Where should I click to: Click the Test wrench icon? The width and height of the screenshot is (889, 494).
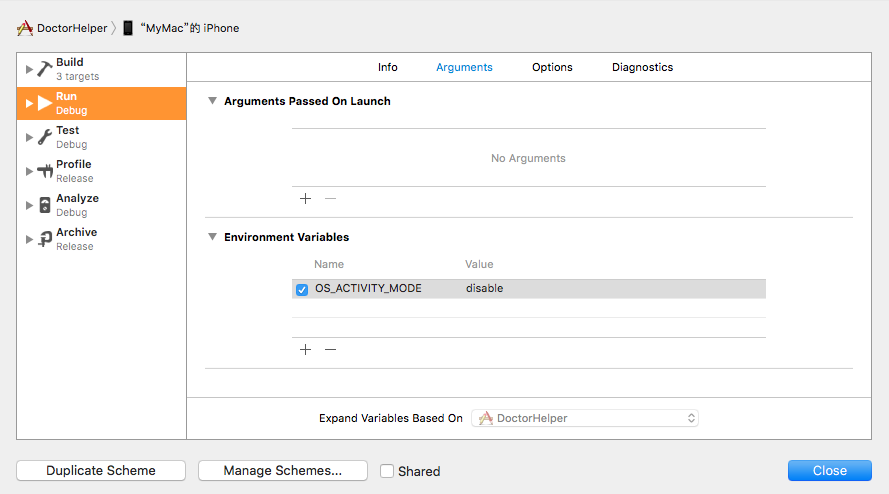point(44,137)
